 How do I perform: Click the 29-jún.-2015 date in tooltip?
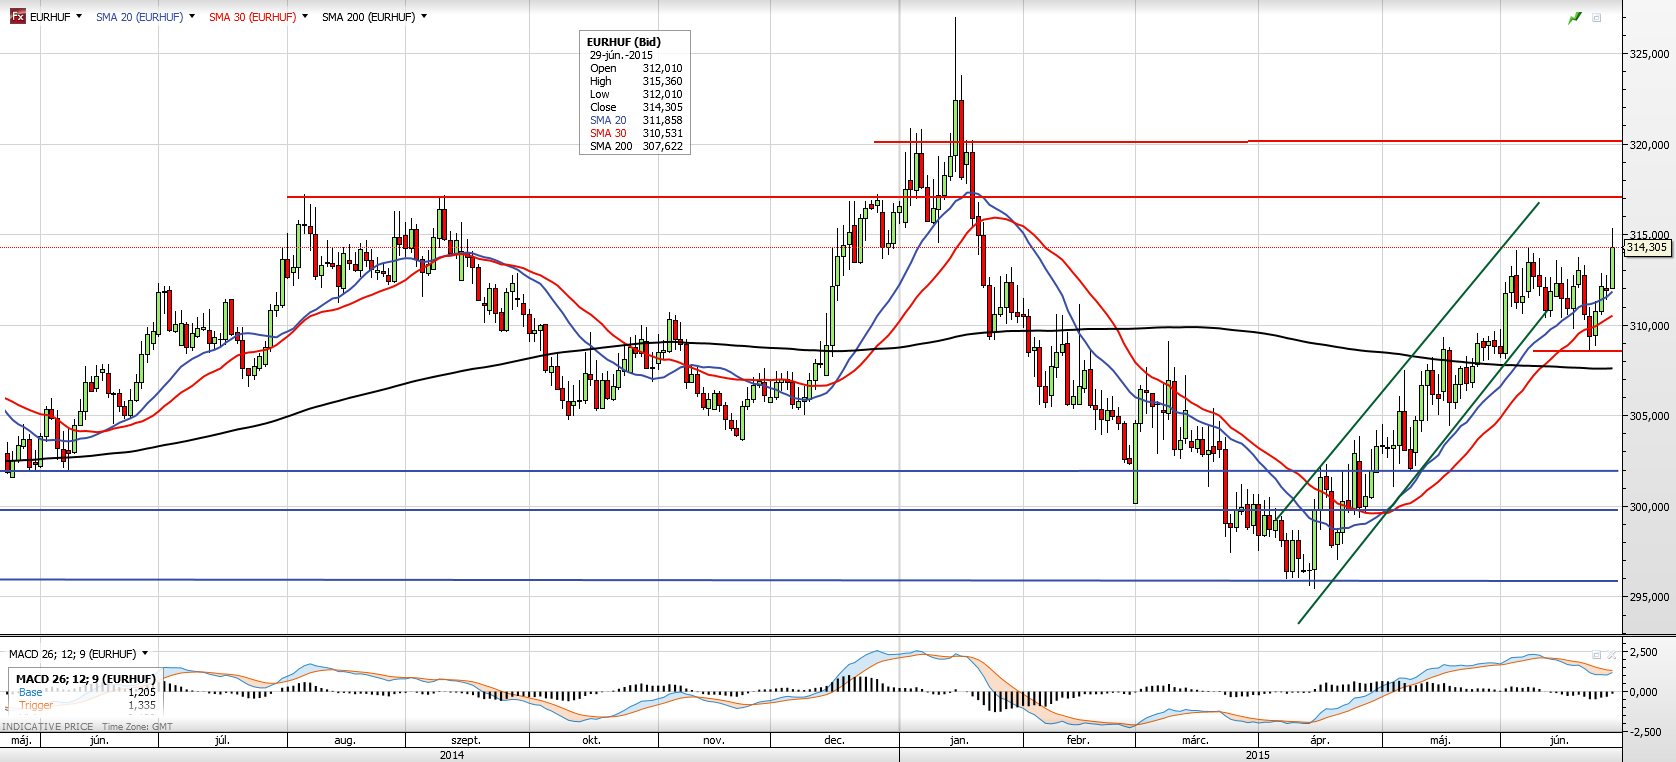pyautogui.click(x=621, y=55)
